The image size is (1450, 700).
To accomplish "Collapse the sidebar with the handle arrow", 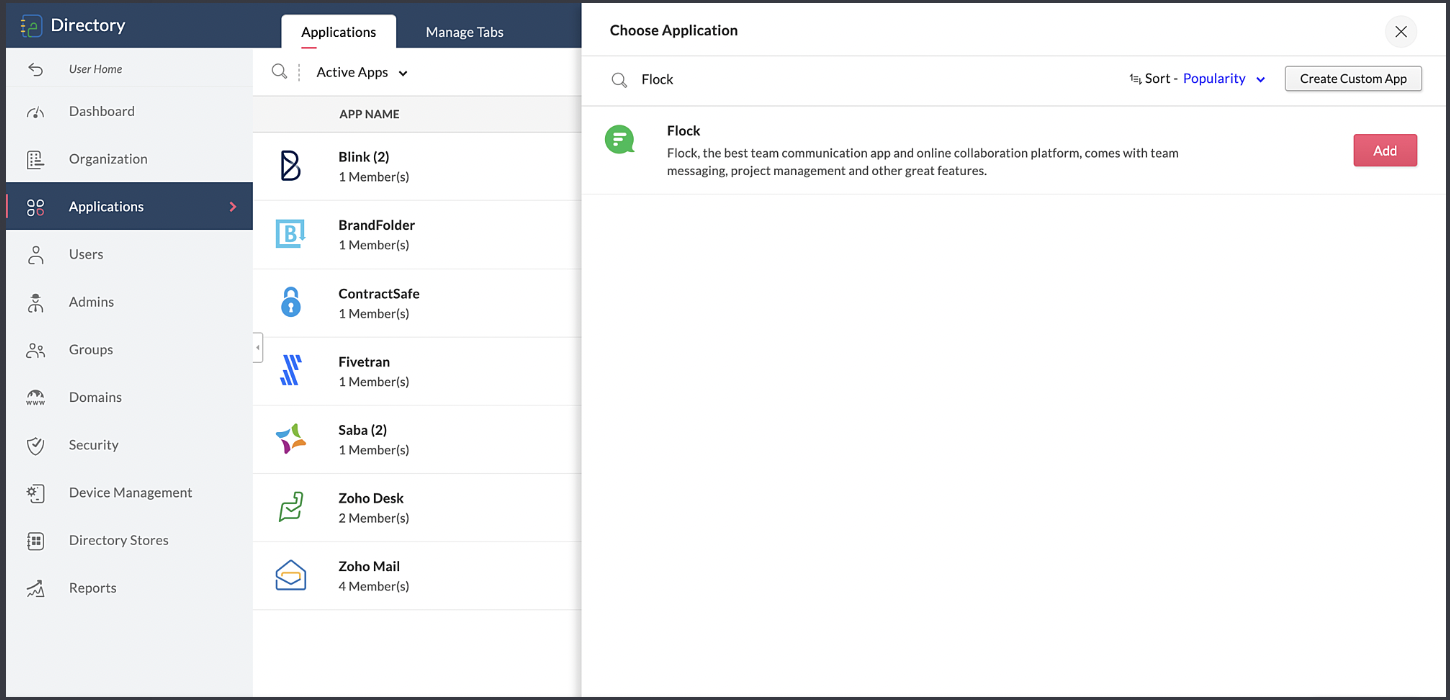I will pyautogui.click(x=258, y=347).
